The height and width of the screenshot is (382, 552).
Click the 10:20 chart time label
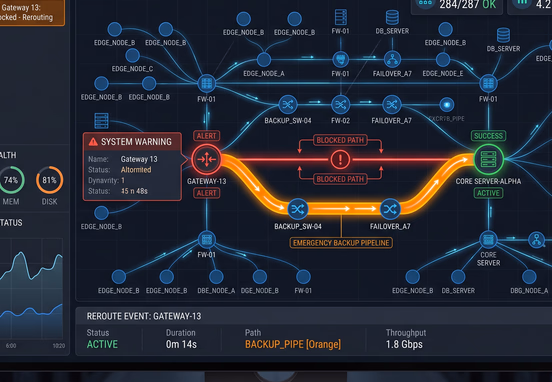coord(59,346)
